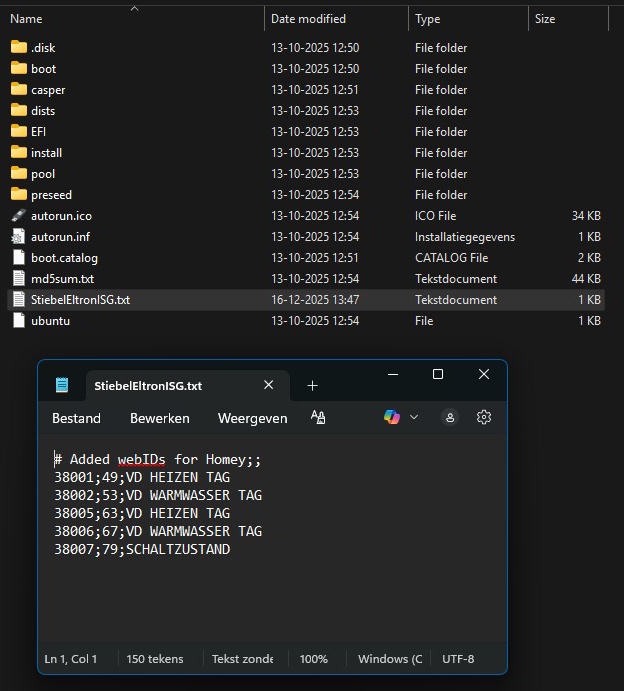Close the StiebelEltronISG.txt tab
624x691 pixels.
(268, 385)
